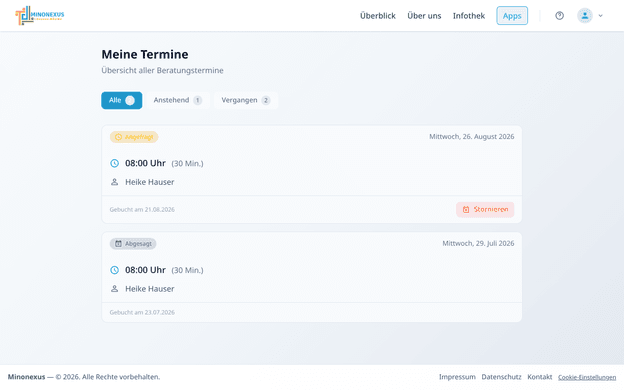Cancel the appointment with Stornieren
The width and height of the screenshot is (624, 390).
(x=485, y=209)
